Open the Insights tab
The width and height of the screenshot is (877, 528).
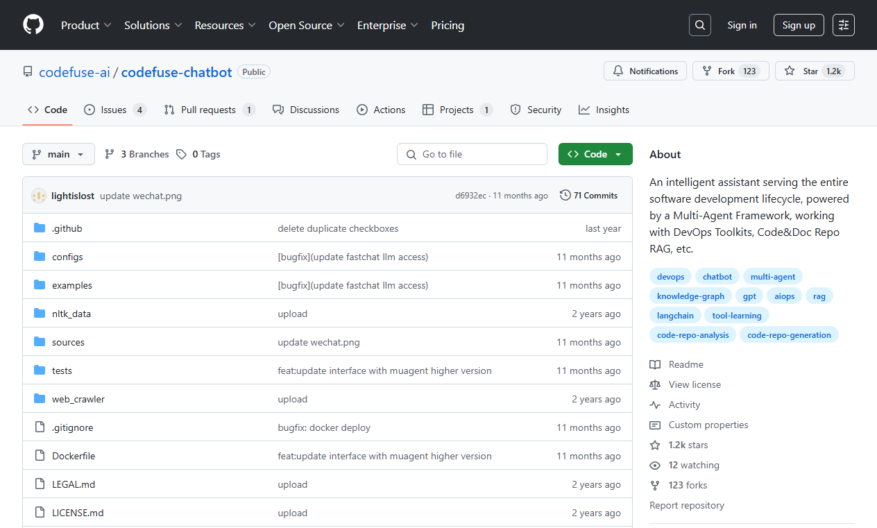(603, 110)
